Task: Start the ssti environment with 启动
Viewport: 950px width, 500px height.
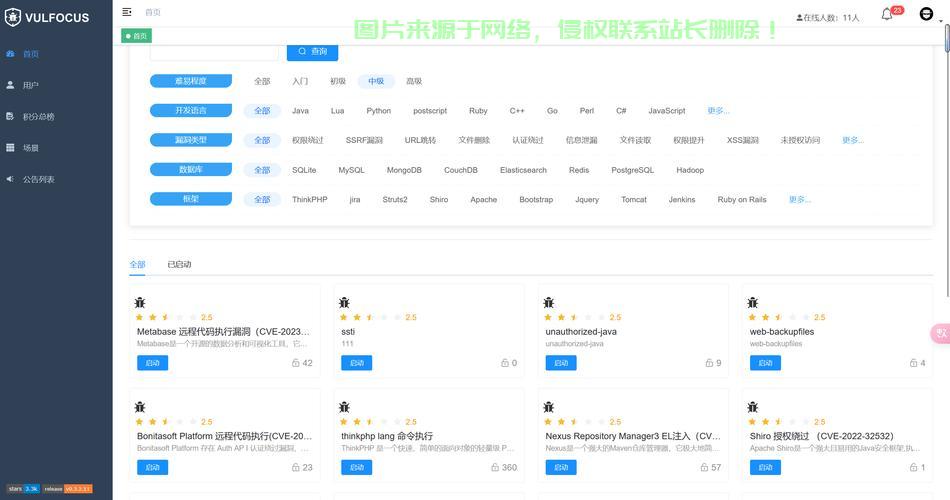Action: 357,363
